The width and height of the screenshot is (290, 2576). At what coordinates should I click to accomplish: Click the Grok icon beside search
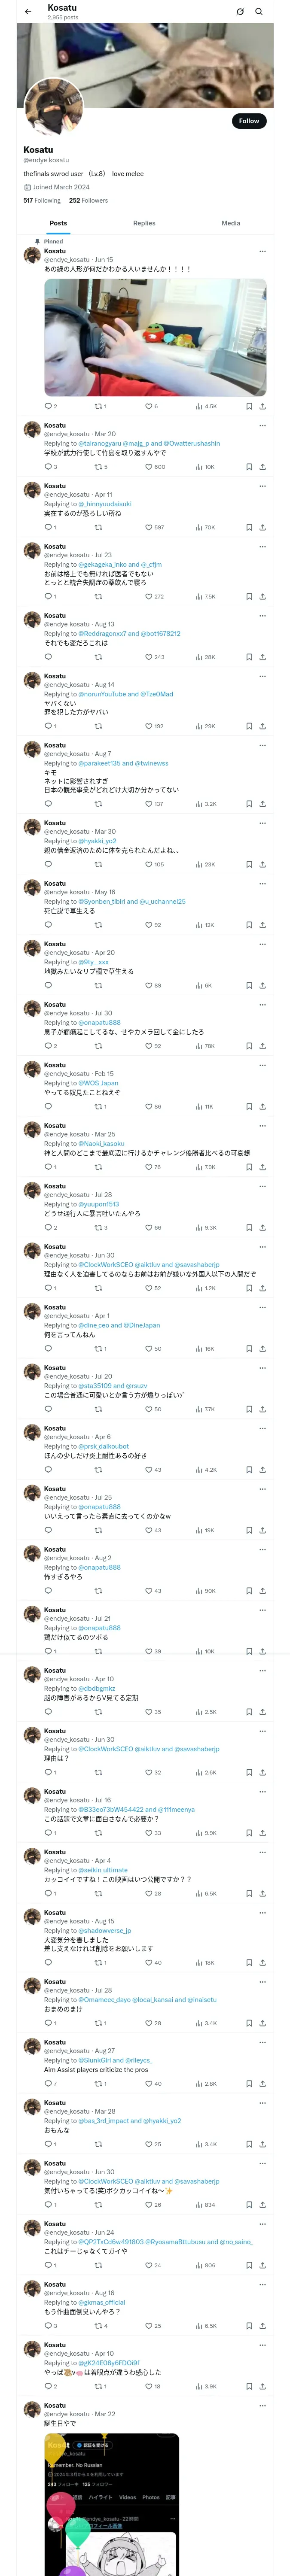[x=240, y=12]
